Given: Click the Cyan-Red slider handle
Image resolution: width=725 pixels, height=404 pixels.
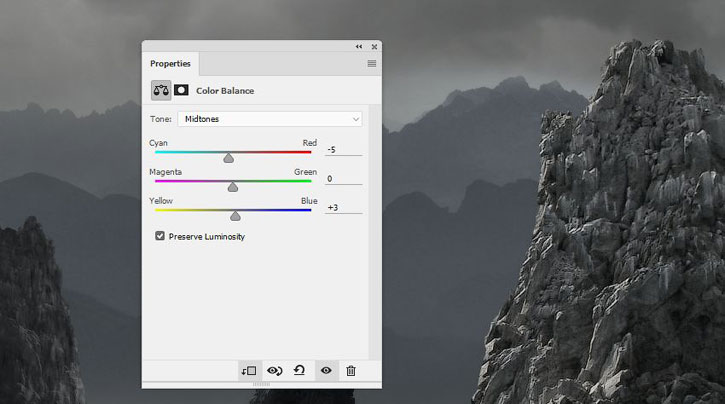Looking at the screenshot, I should click(x=228, y=159).
